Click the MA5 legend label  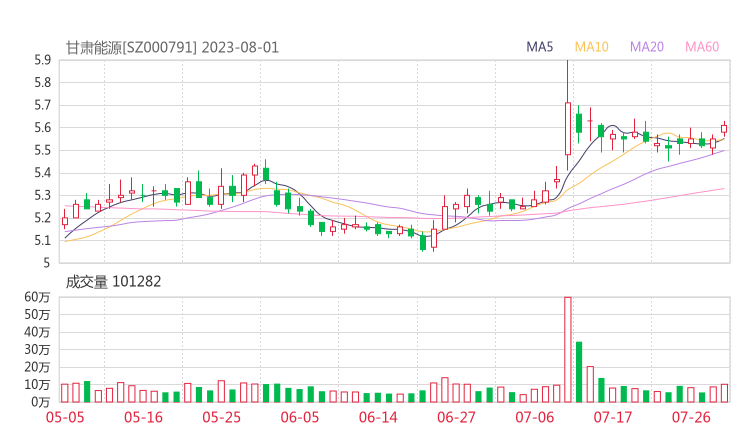click(x=539, y=47)
